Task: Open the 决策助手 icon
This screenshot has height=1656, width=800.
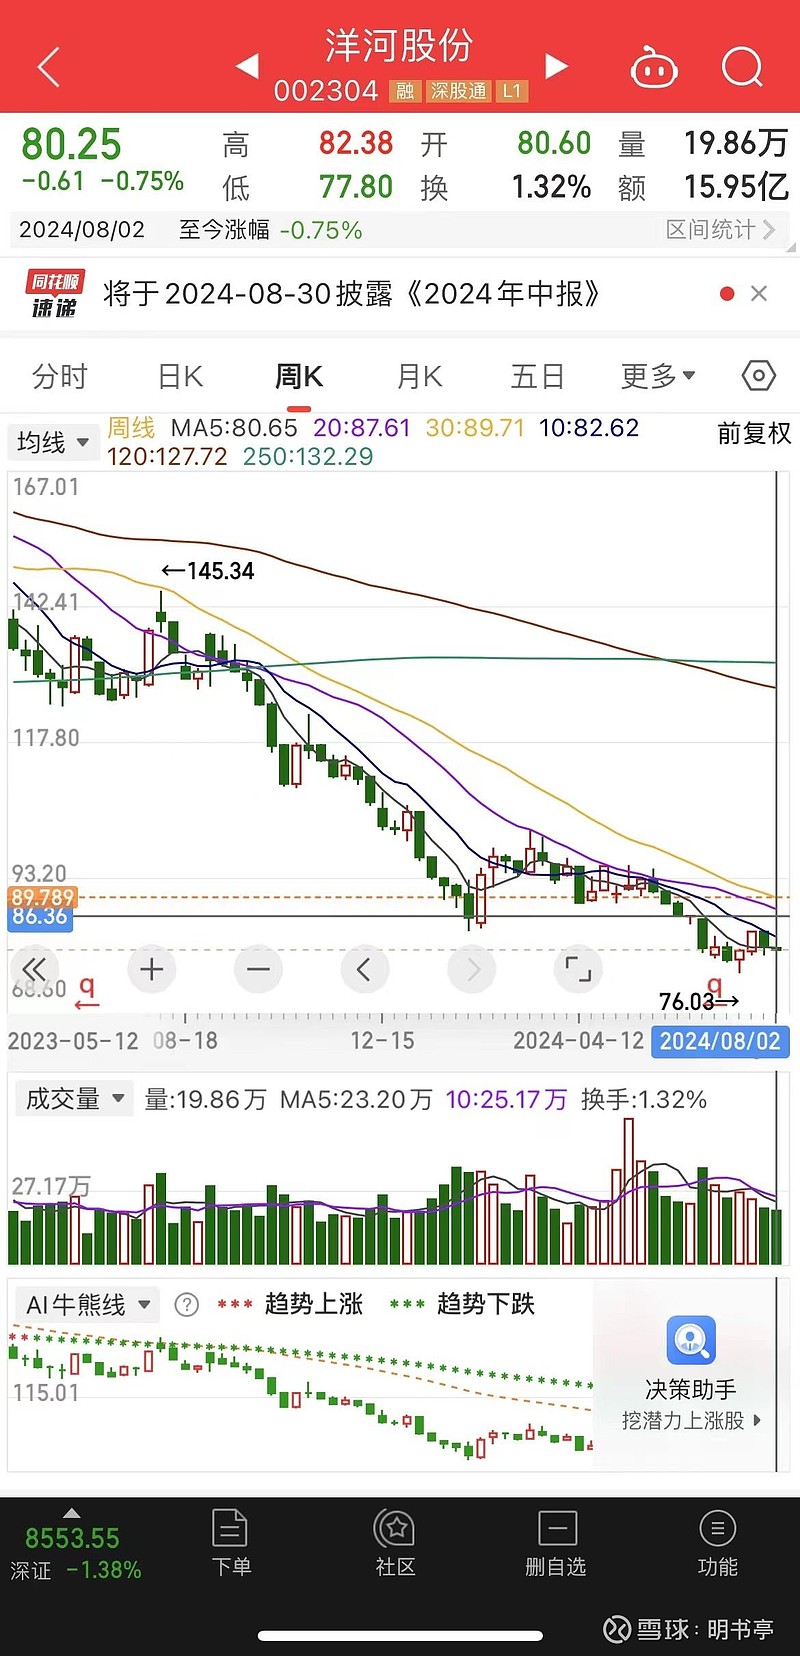Action: pyautogui.click(x=690, y=1340)
